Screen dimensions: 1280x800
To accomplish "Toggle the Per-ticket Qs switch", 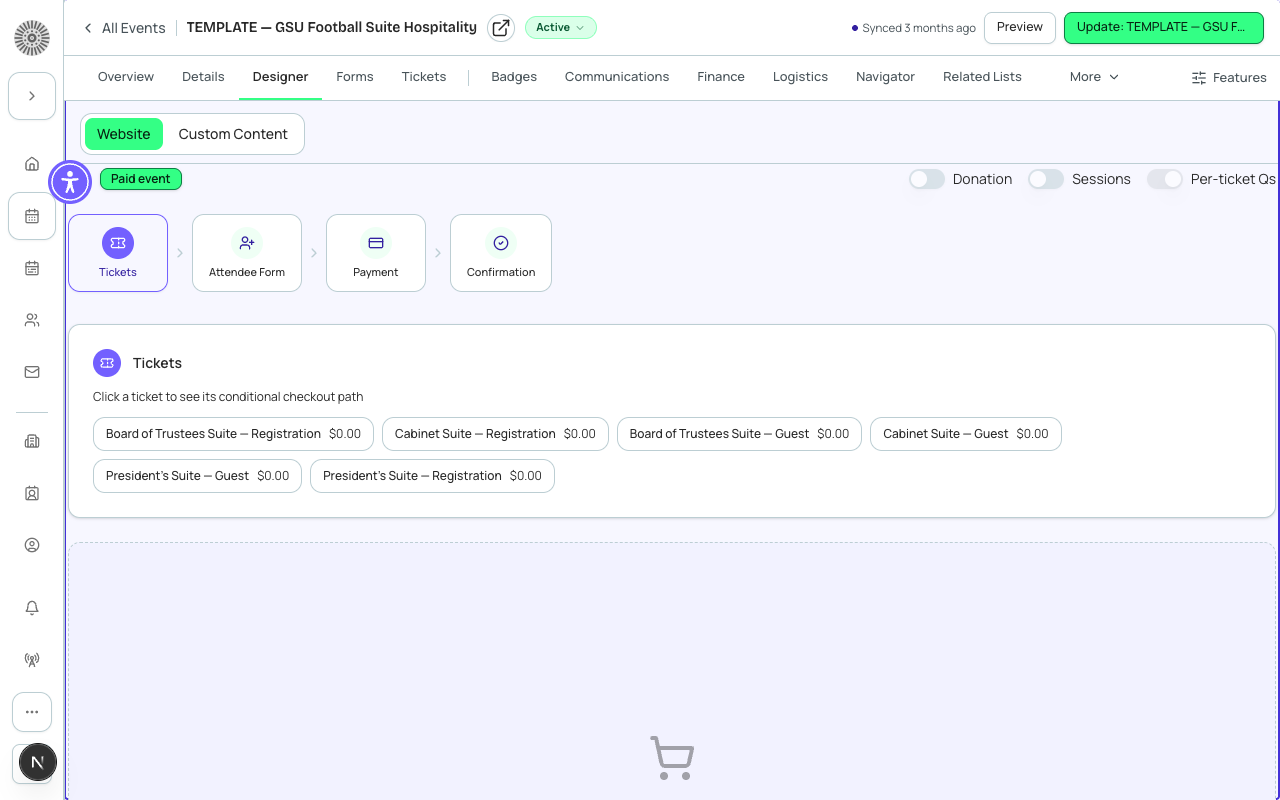I will [x=1165, y=179].
